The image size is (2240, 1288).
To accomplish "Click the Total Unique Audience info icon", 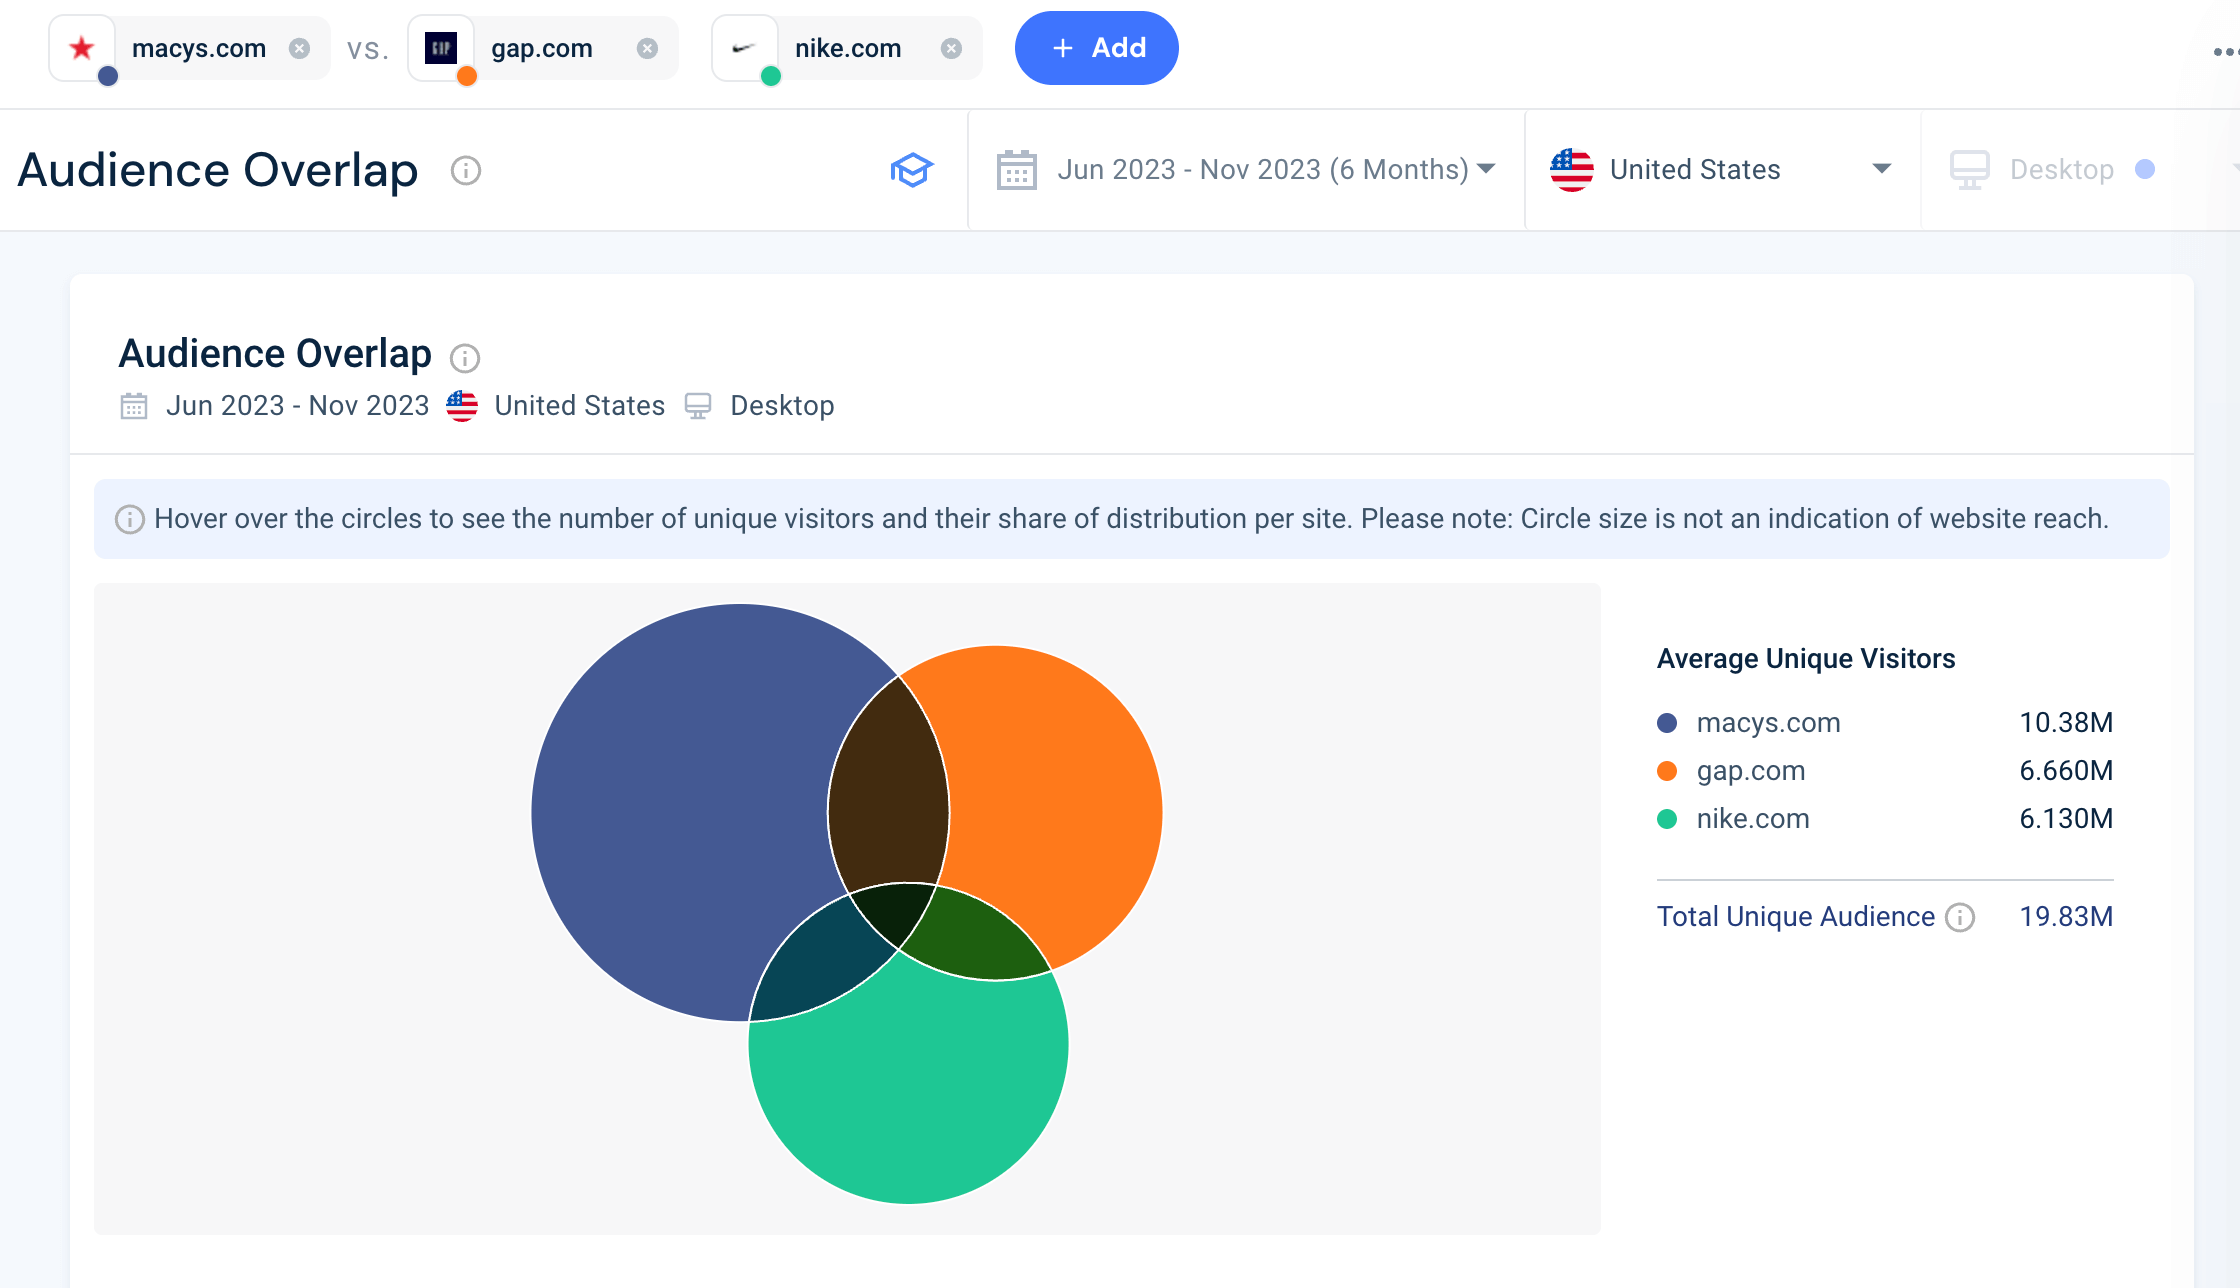I will click(x=1960, y=918).
